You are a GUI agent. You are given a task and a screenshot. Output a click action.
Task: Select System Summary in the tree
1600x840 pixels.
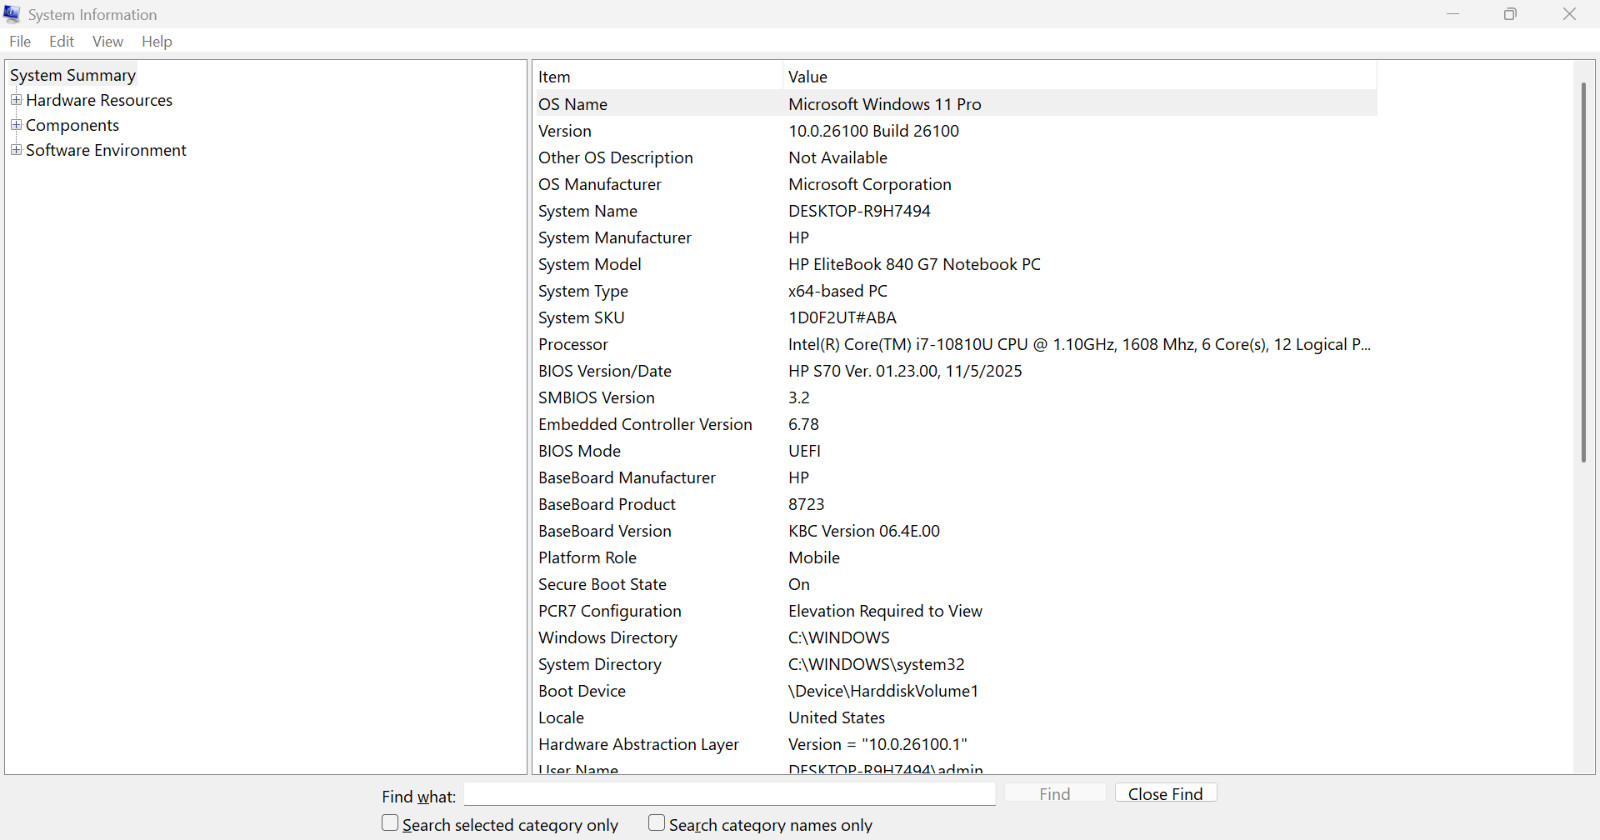pyautogui.click(x=73, y=75)
